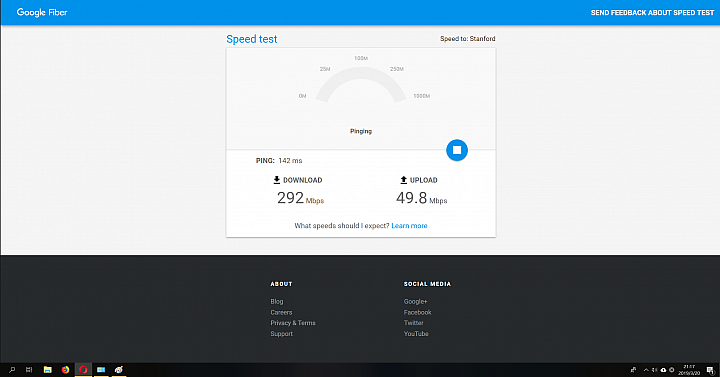Click the taskbar clock and date
Viewport: 720px width, 377px height.
click(x=689, y=370)
